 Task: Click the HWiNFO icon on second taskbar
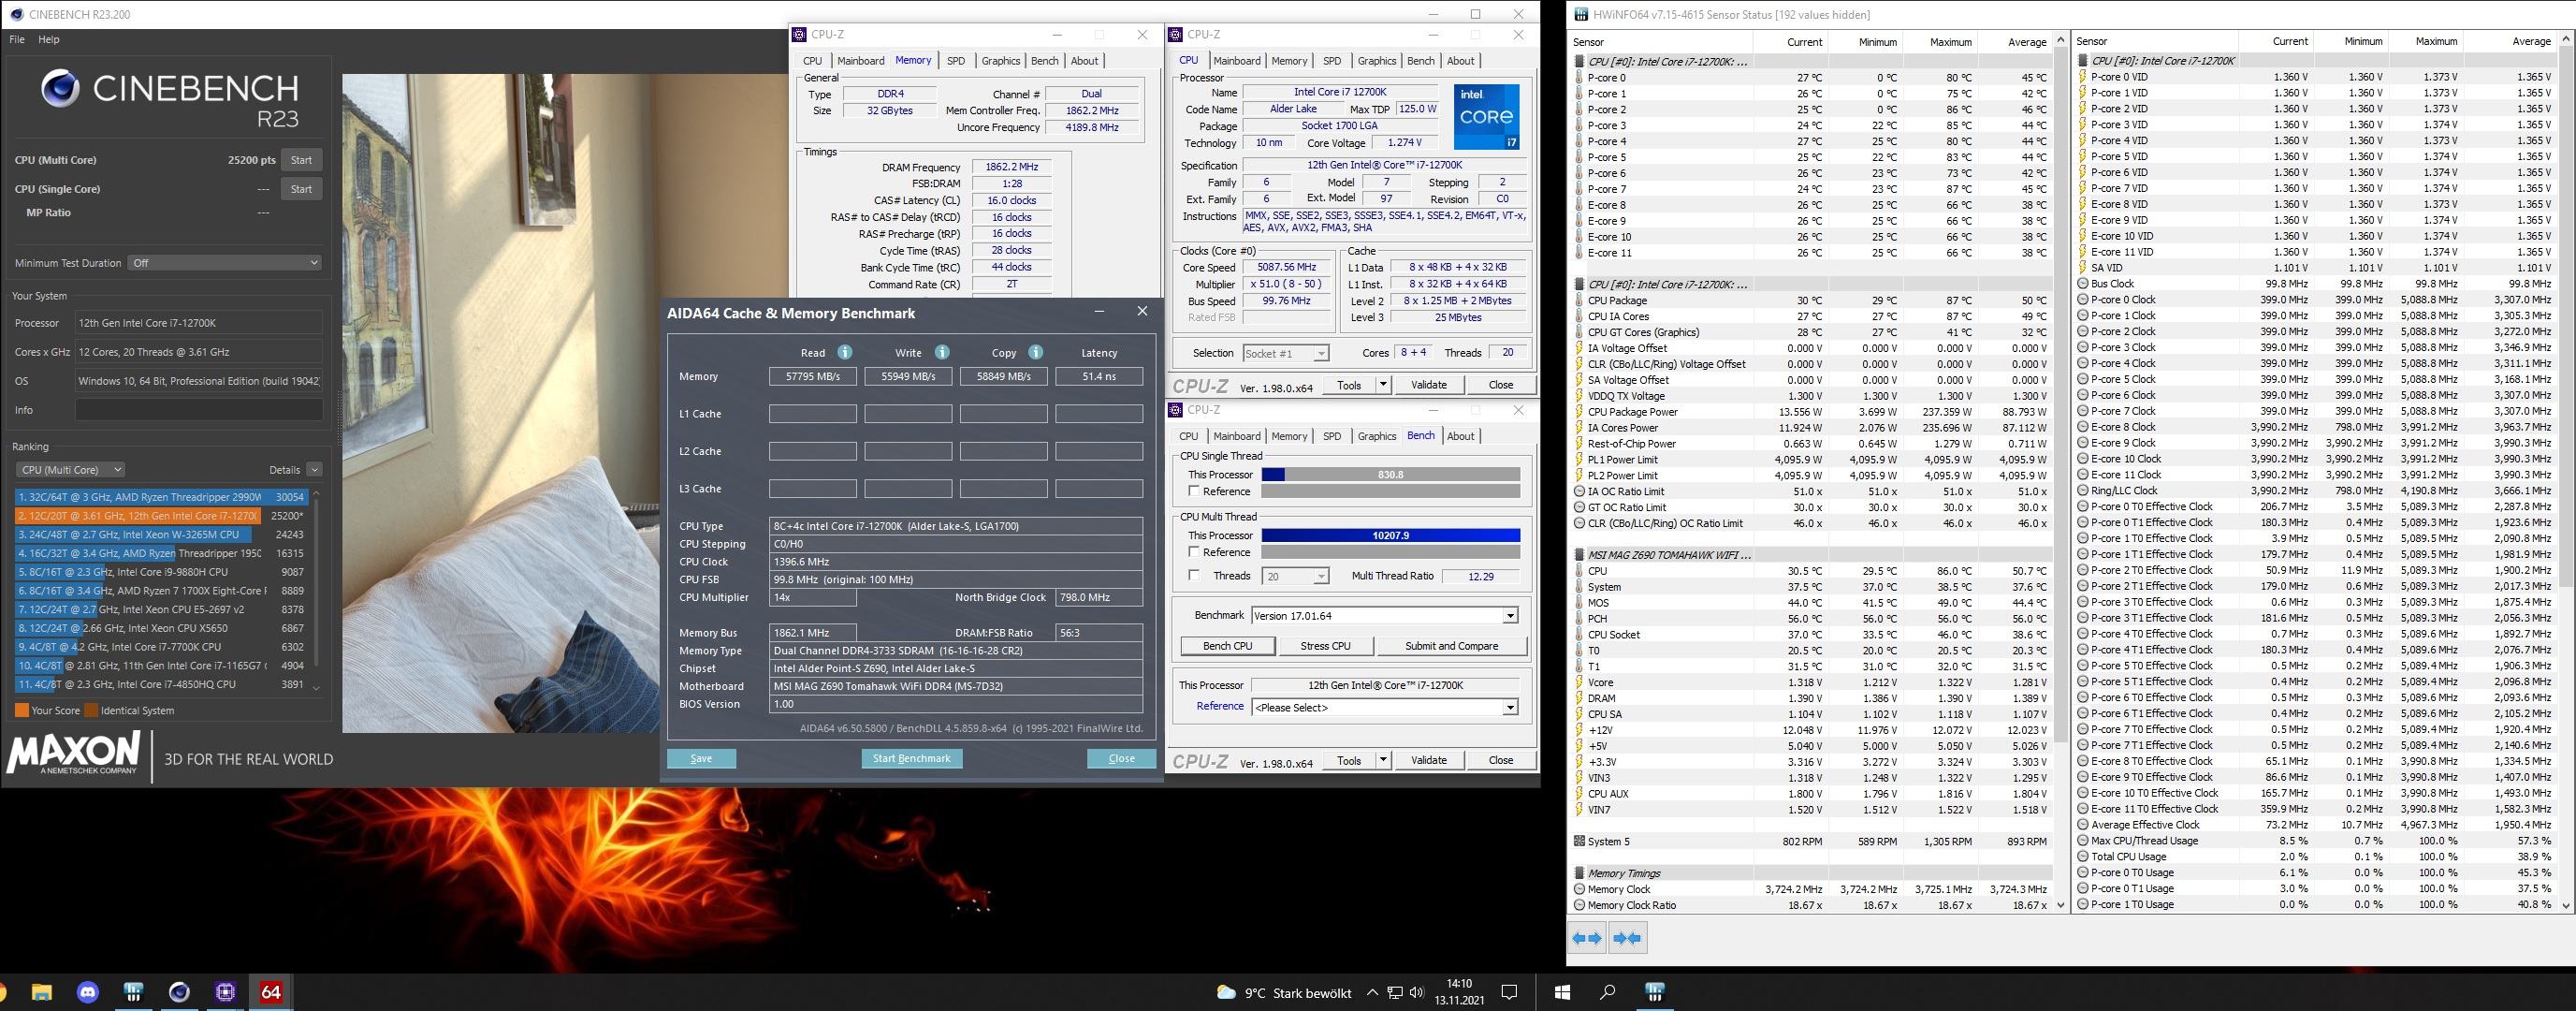[x=1655, y=992]
